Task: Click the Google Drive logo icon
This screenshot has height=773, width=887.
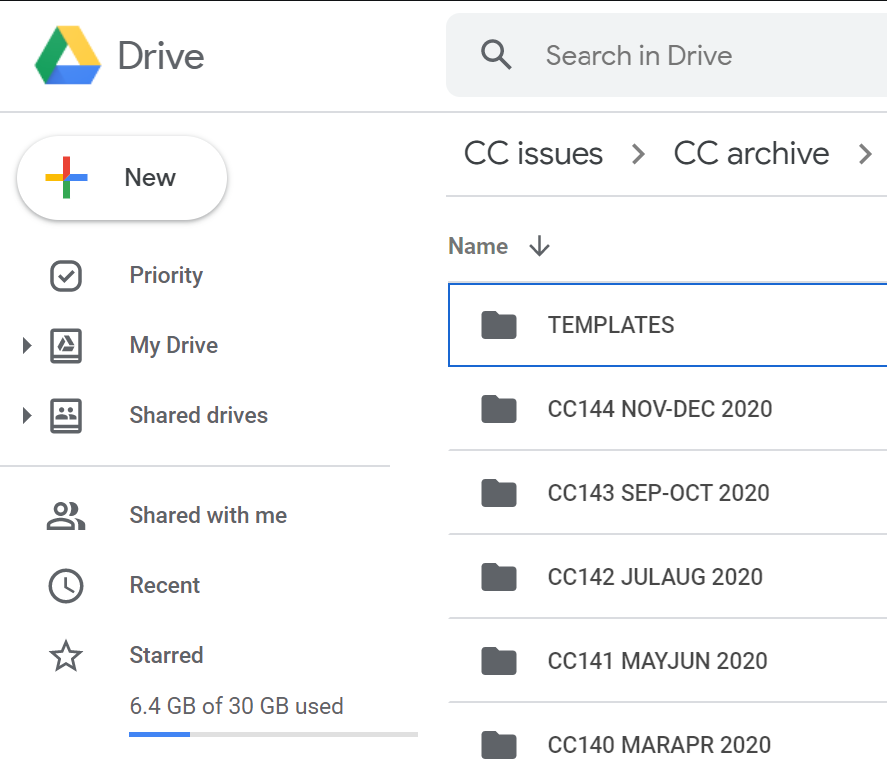Action: pyautogui.click(x=68, y=56)
